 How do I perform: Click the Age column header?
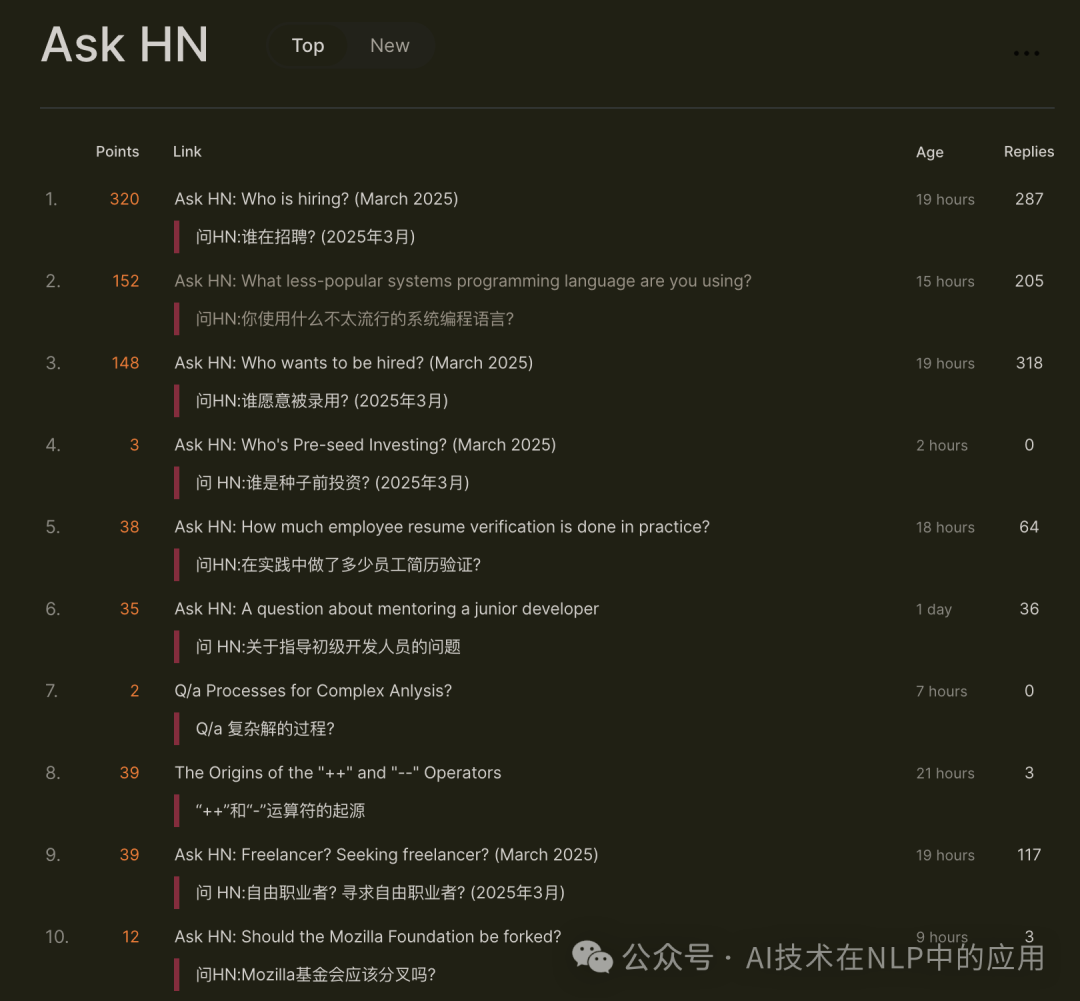(929, 152)
